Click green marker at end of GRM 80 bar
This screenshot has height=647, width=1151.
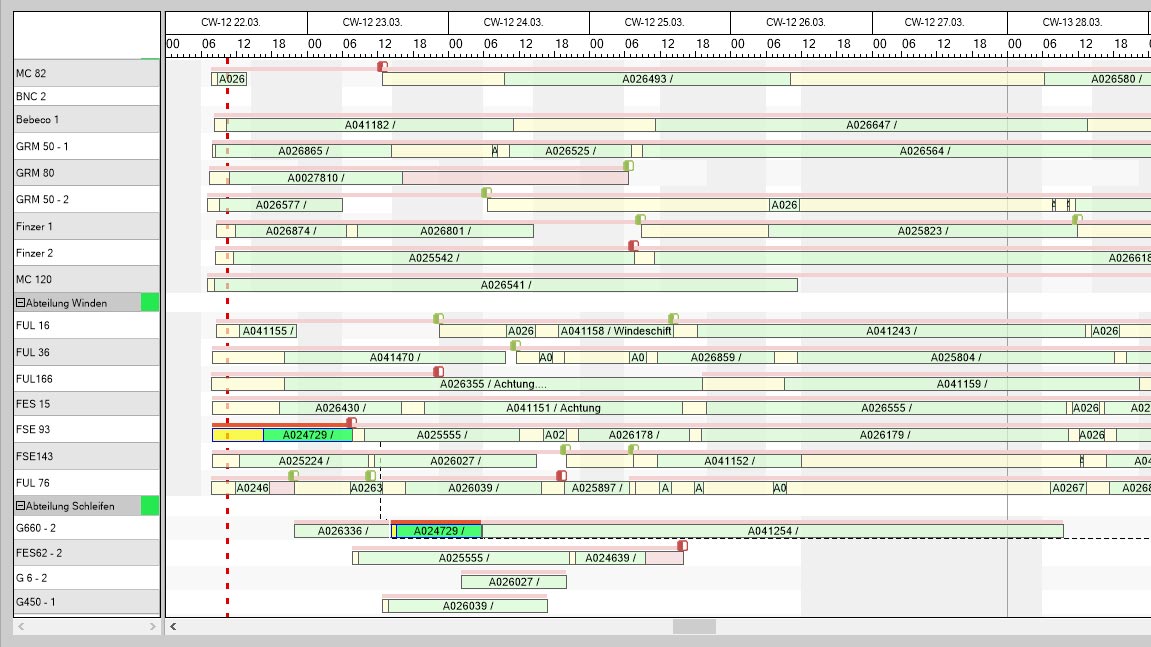628,166
